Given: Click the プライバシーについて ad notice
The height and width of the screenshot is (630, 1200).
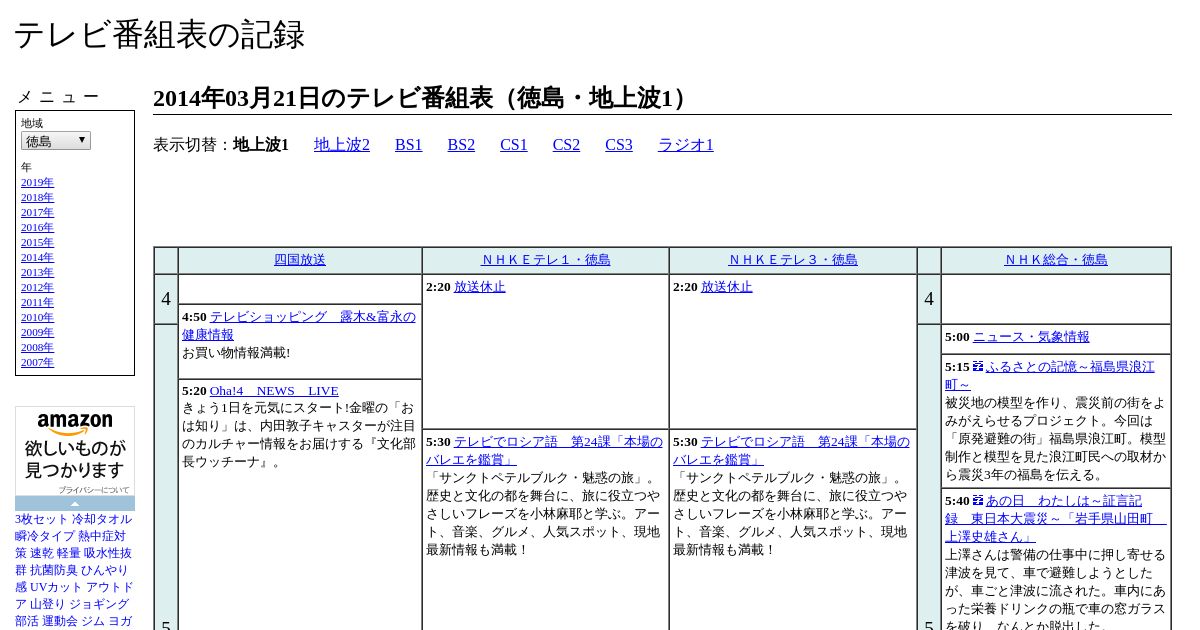Looking at the screenshot, I should [x=93, y=490].
